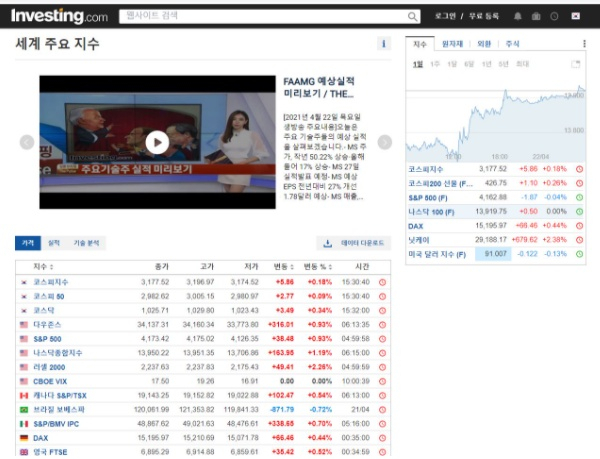600x459 pixels.
Task: Click the Korean flag beside 코스닥
Action: [x=24, y=311]
